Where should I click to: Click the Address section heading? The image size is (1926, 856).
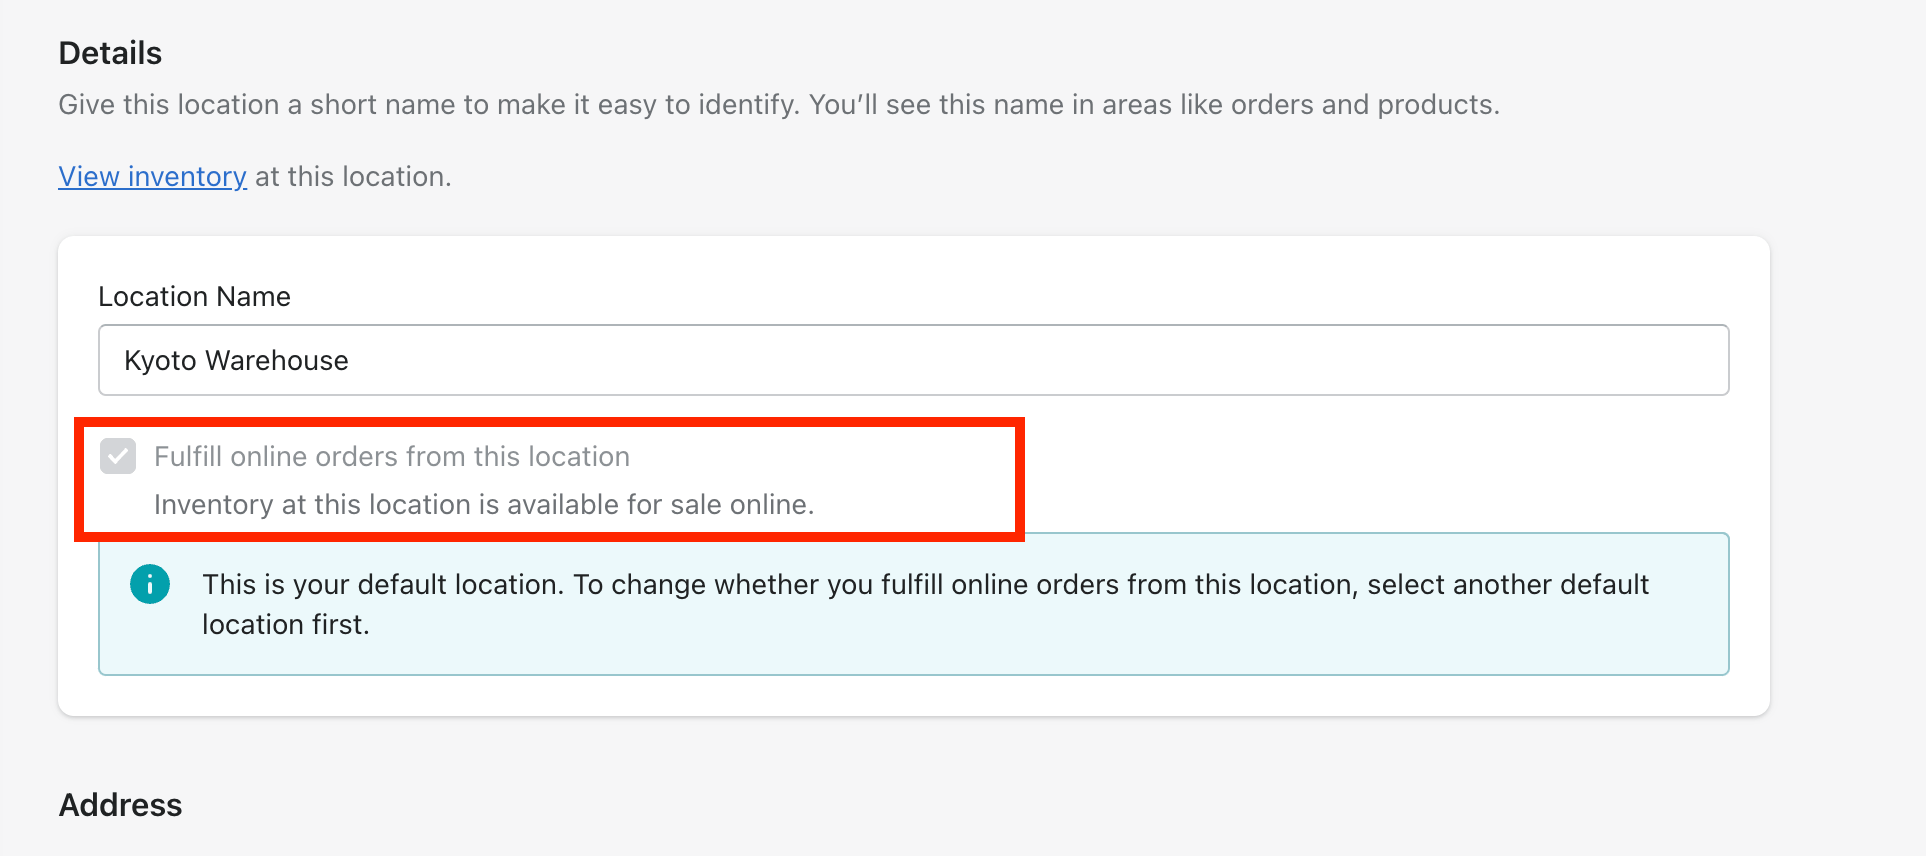click(x=120, y=805)
